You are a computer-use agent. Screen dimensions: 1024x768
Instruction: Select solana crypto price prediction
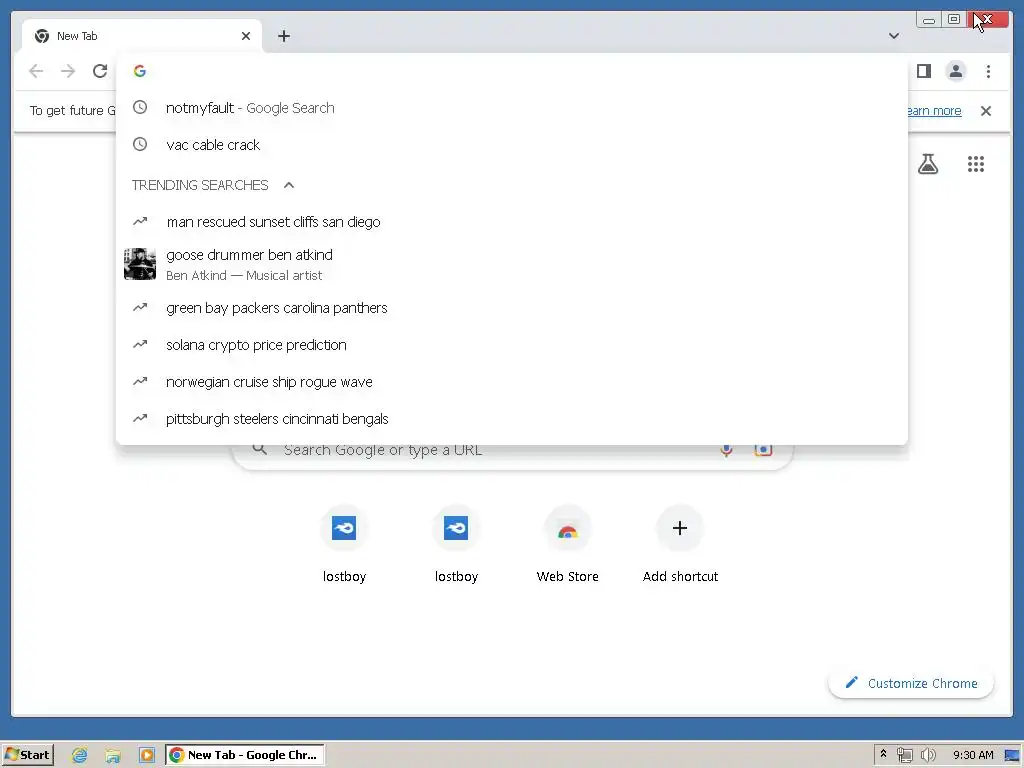(511, 345)
